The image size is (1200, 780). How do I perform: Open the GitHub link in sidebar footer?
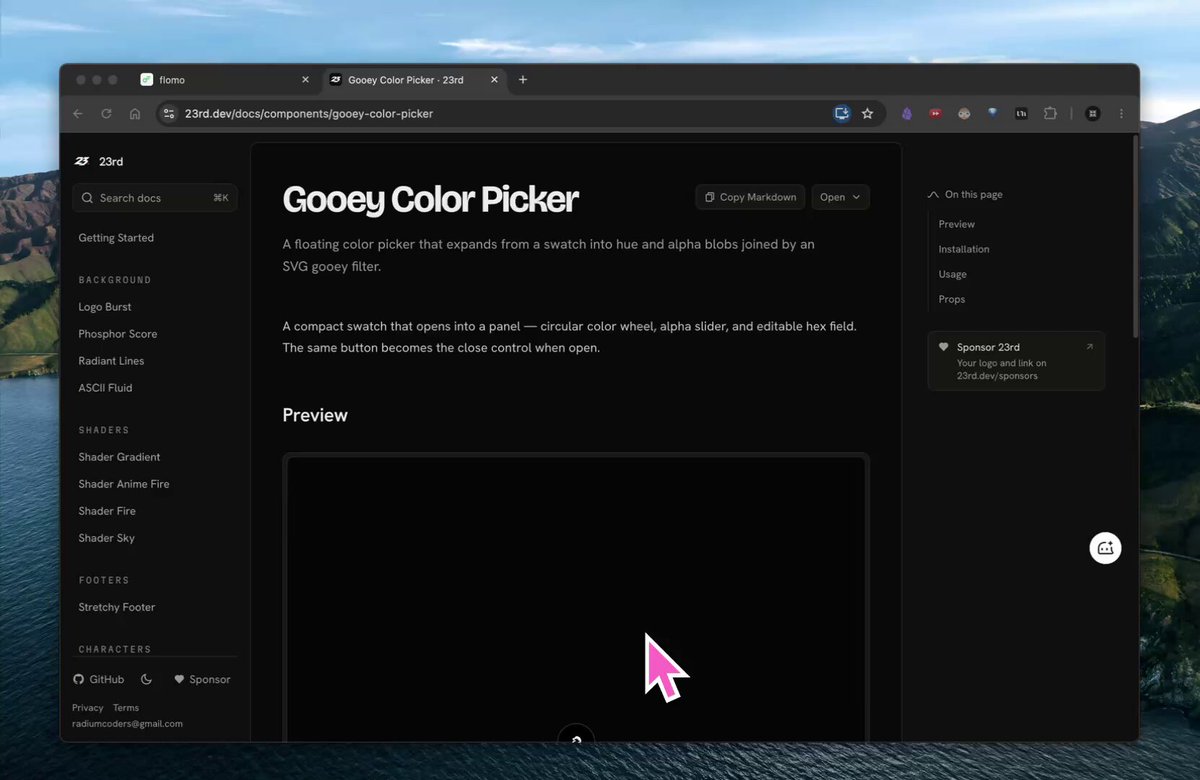(x=98, y=679)
